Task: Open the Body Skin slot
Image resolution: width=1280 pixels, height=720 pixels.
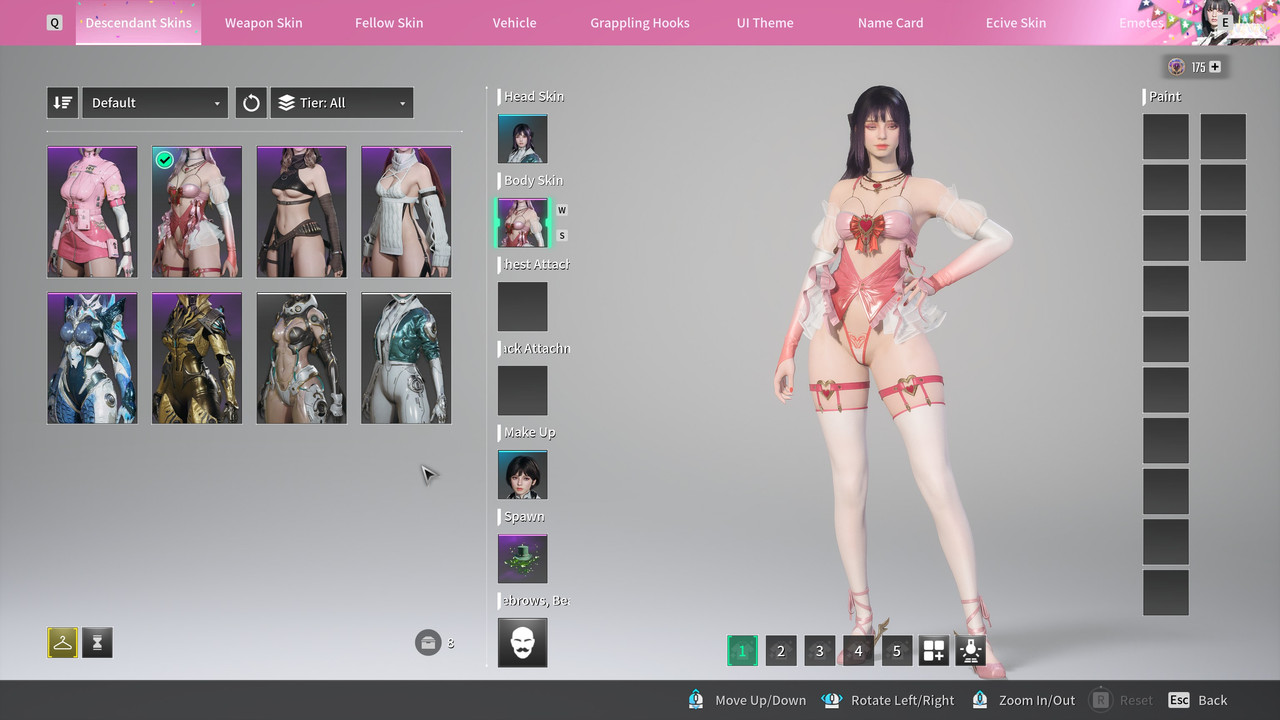Action: (522, 223)
